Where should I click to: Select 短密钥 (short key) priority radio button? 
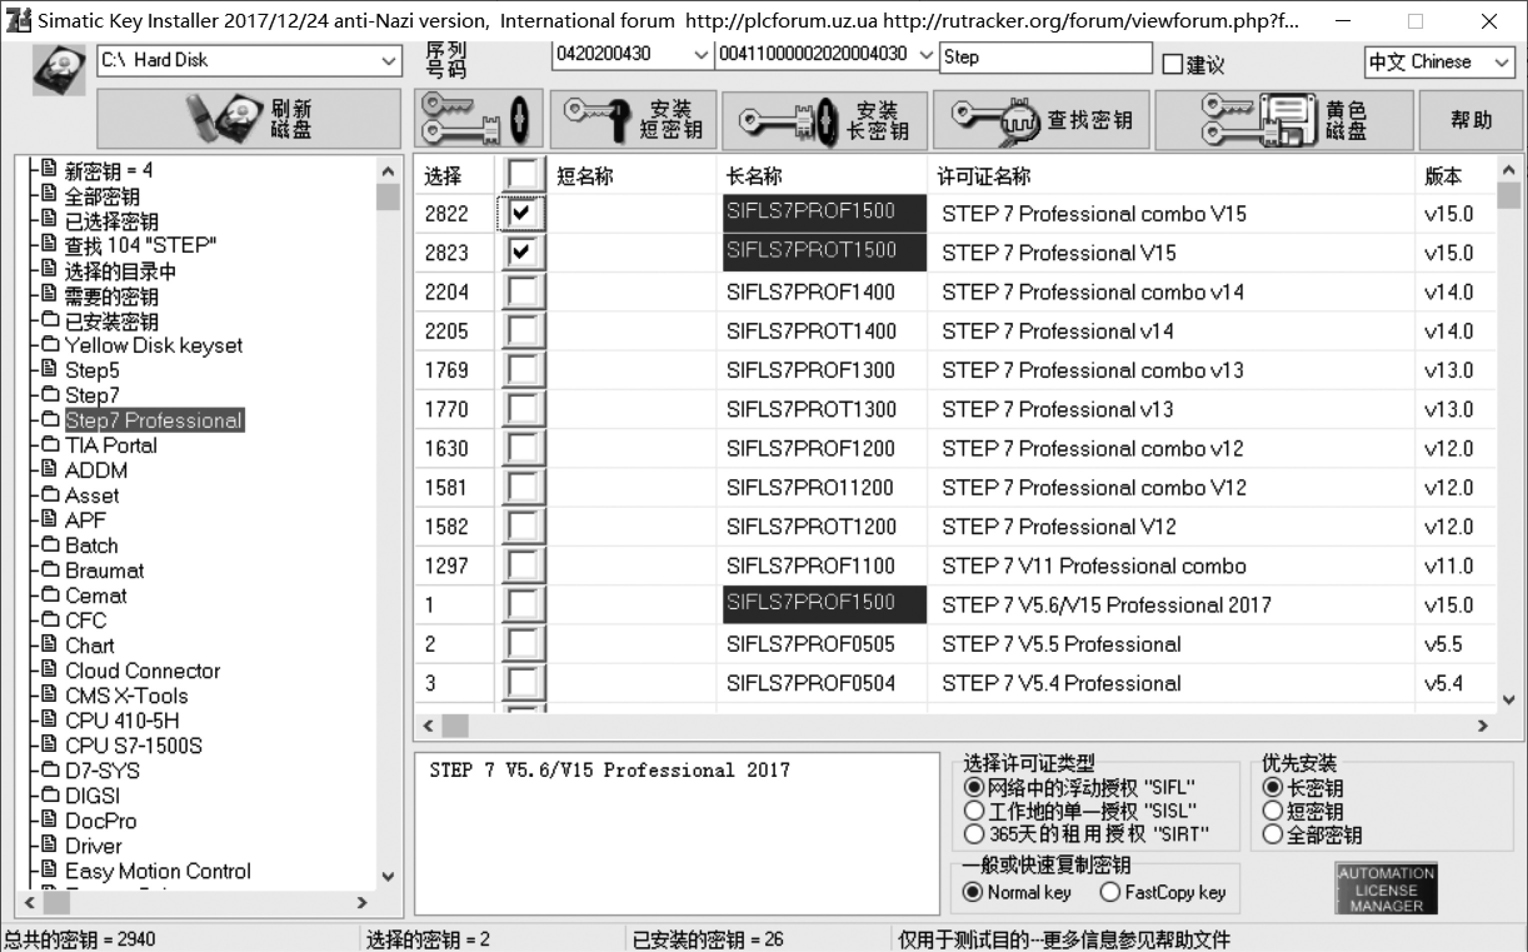[1273, 811]
